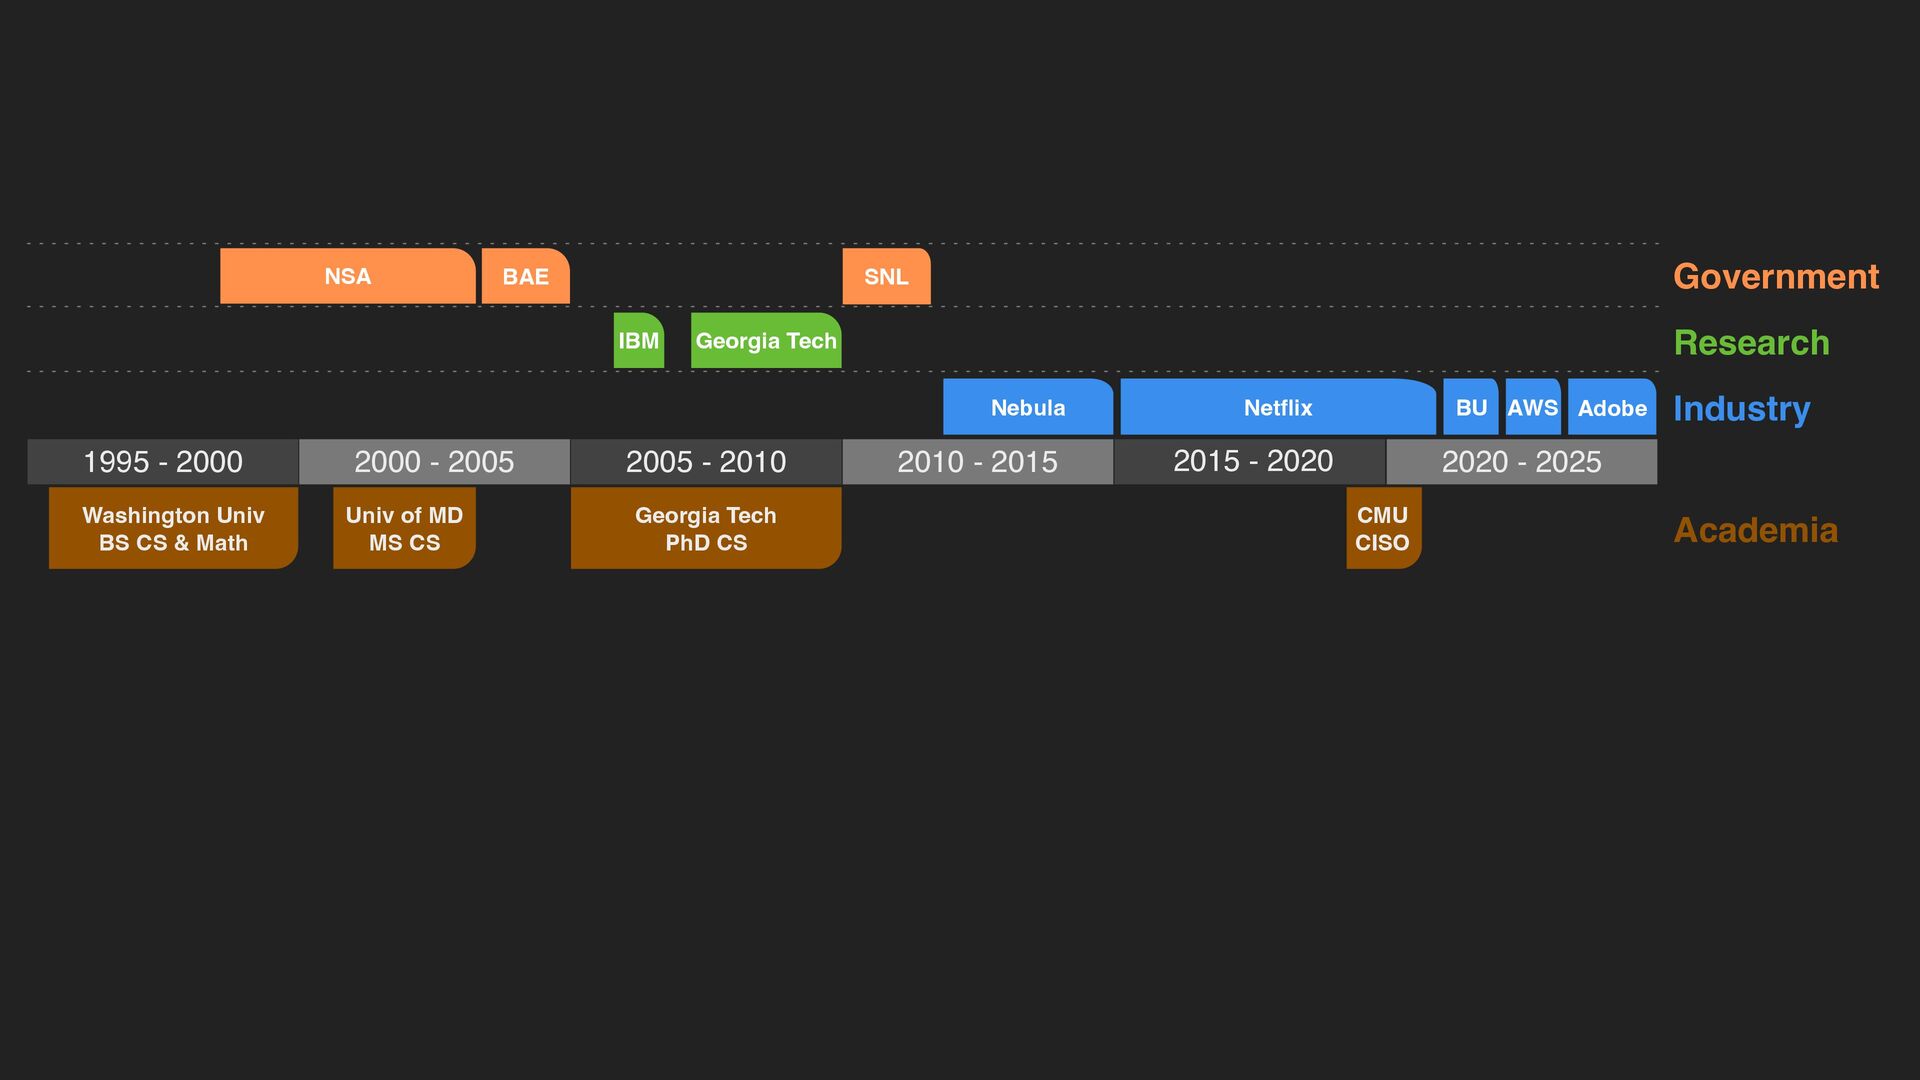Image resolution: width=1920 pixels, height=1080 pixels.
Task: Select the Adobe industry block
Action: pyautogui.click(x=1611, y=407)
